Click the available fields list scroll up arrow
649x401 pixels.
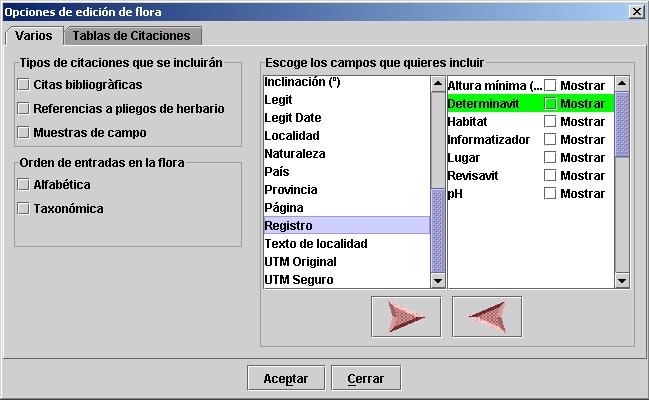pos(438,84)
